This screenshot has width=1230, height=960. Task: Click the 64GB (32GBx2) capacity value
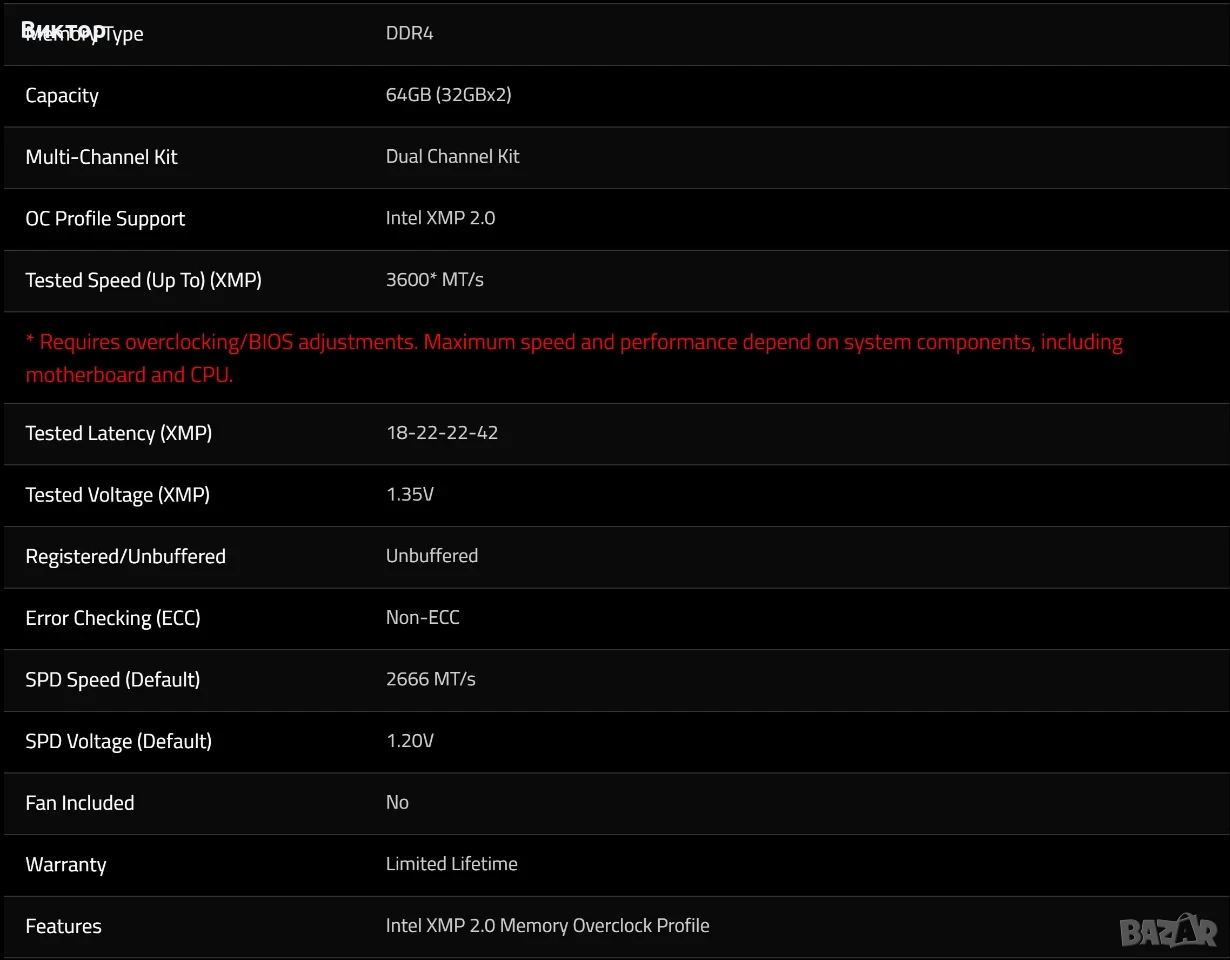coord(449,94)
